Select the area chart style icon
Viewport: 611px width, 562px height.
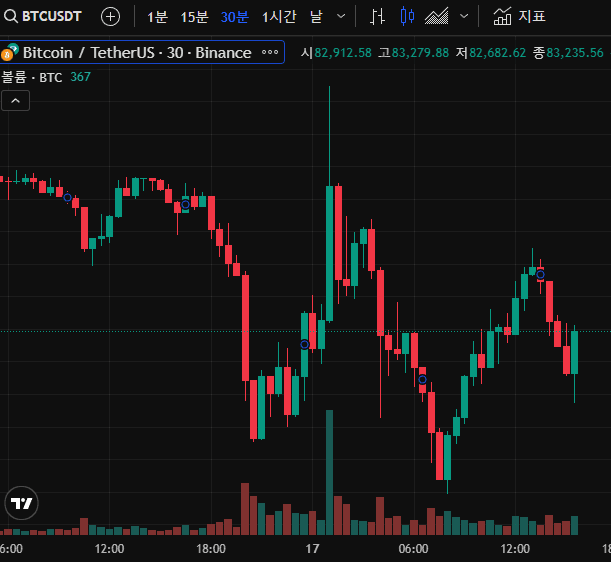pyautogui.click(x=436, y=16)
